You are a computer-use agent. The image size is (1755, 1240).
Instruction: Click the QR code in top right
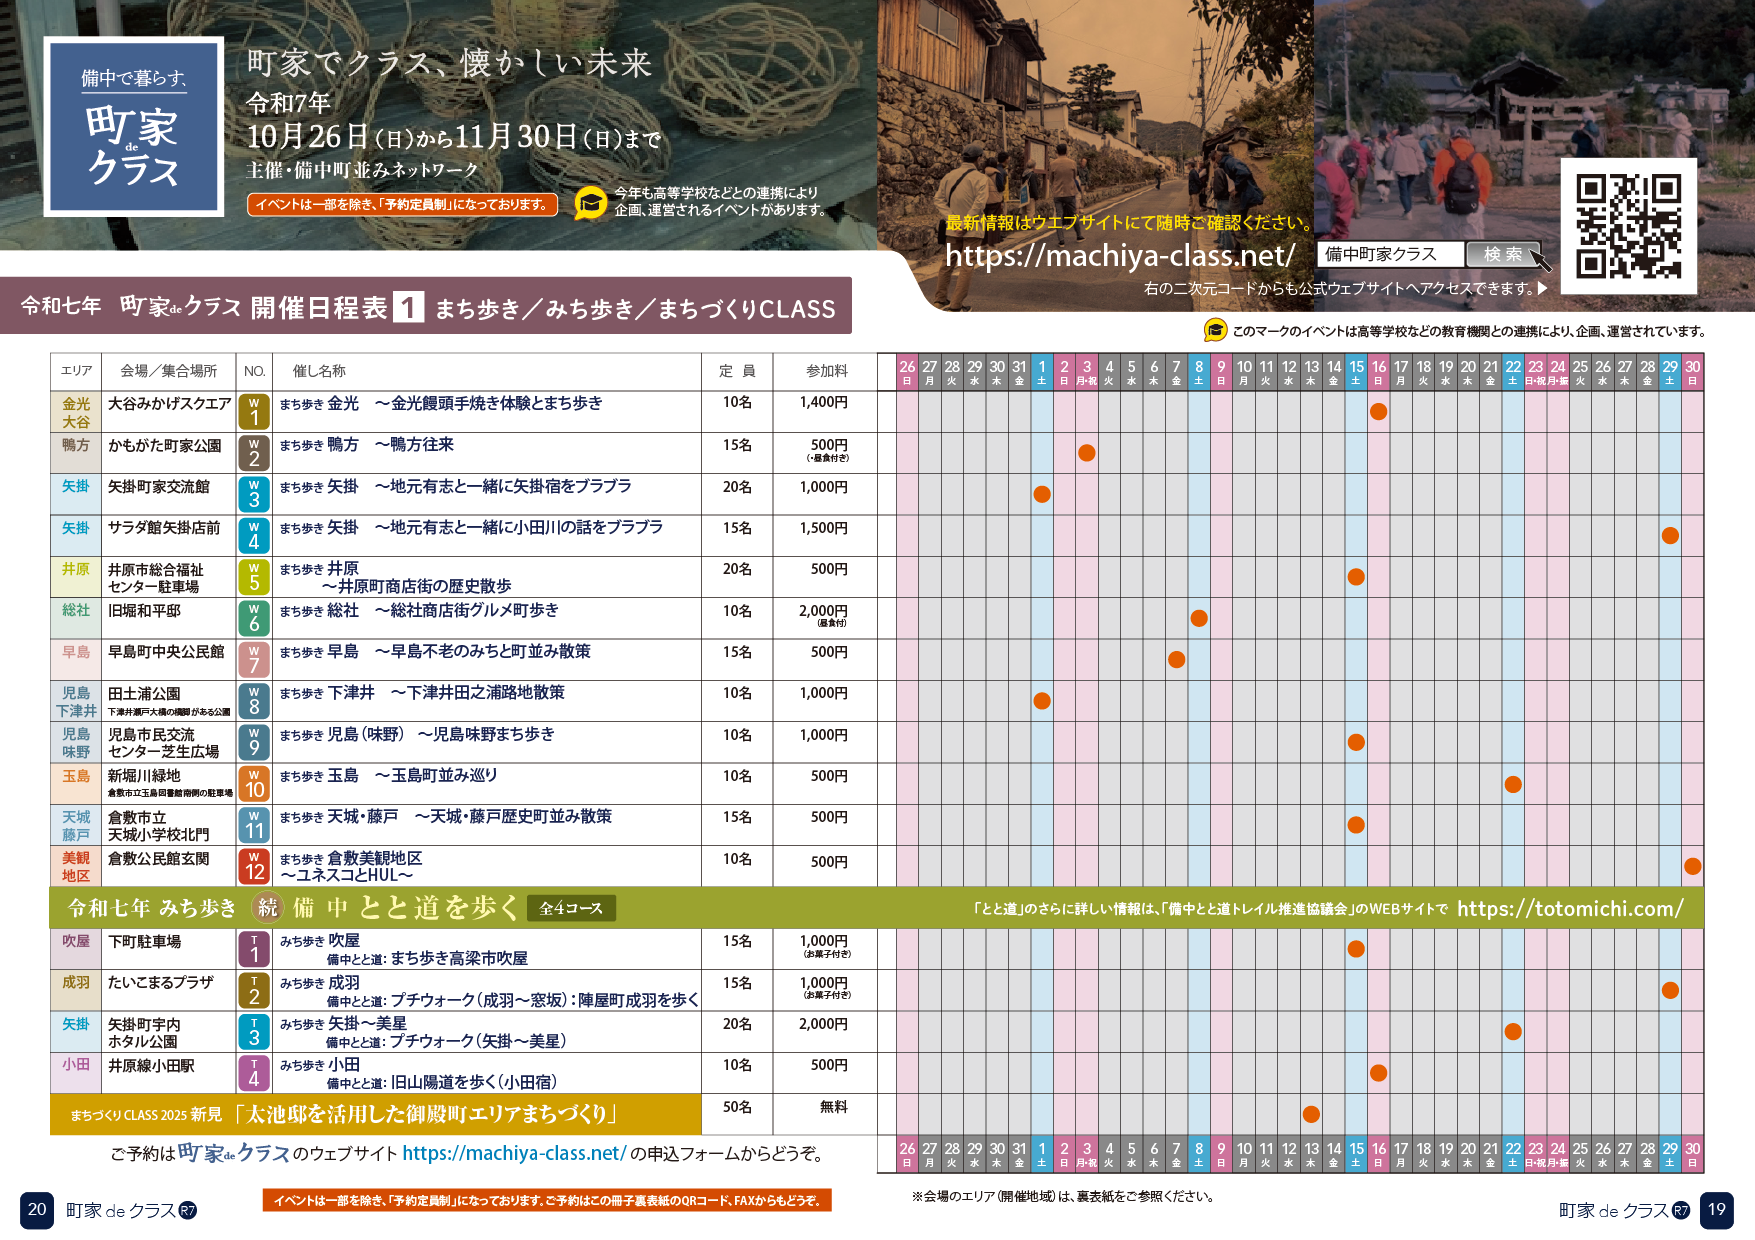point(1628,226)
